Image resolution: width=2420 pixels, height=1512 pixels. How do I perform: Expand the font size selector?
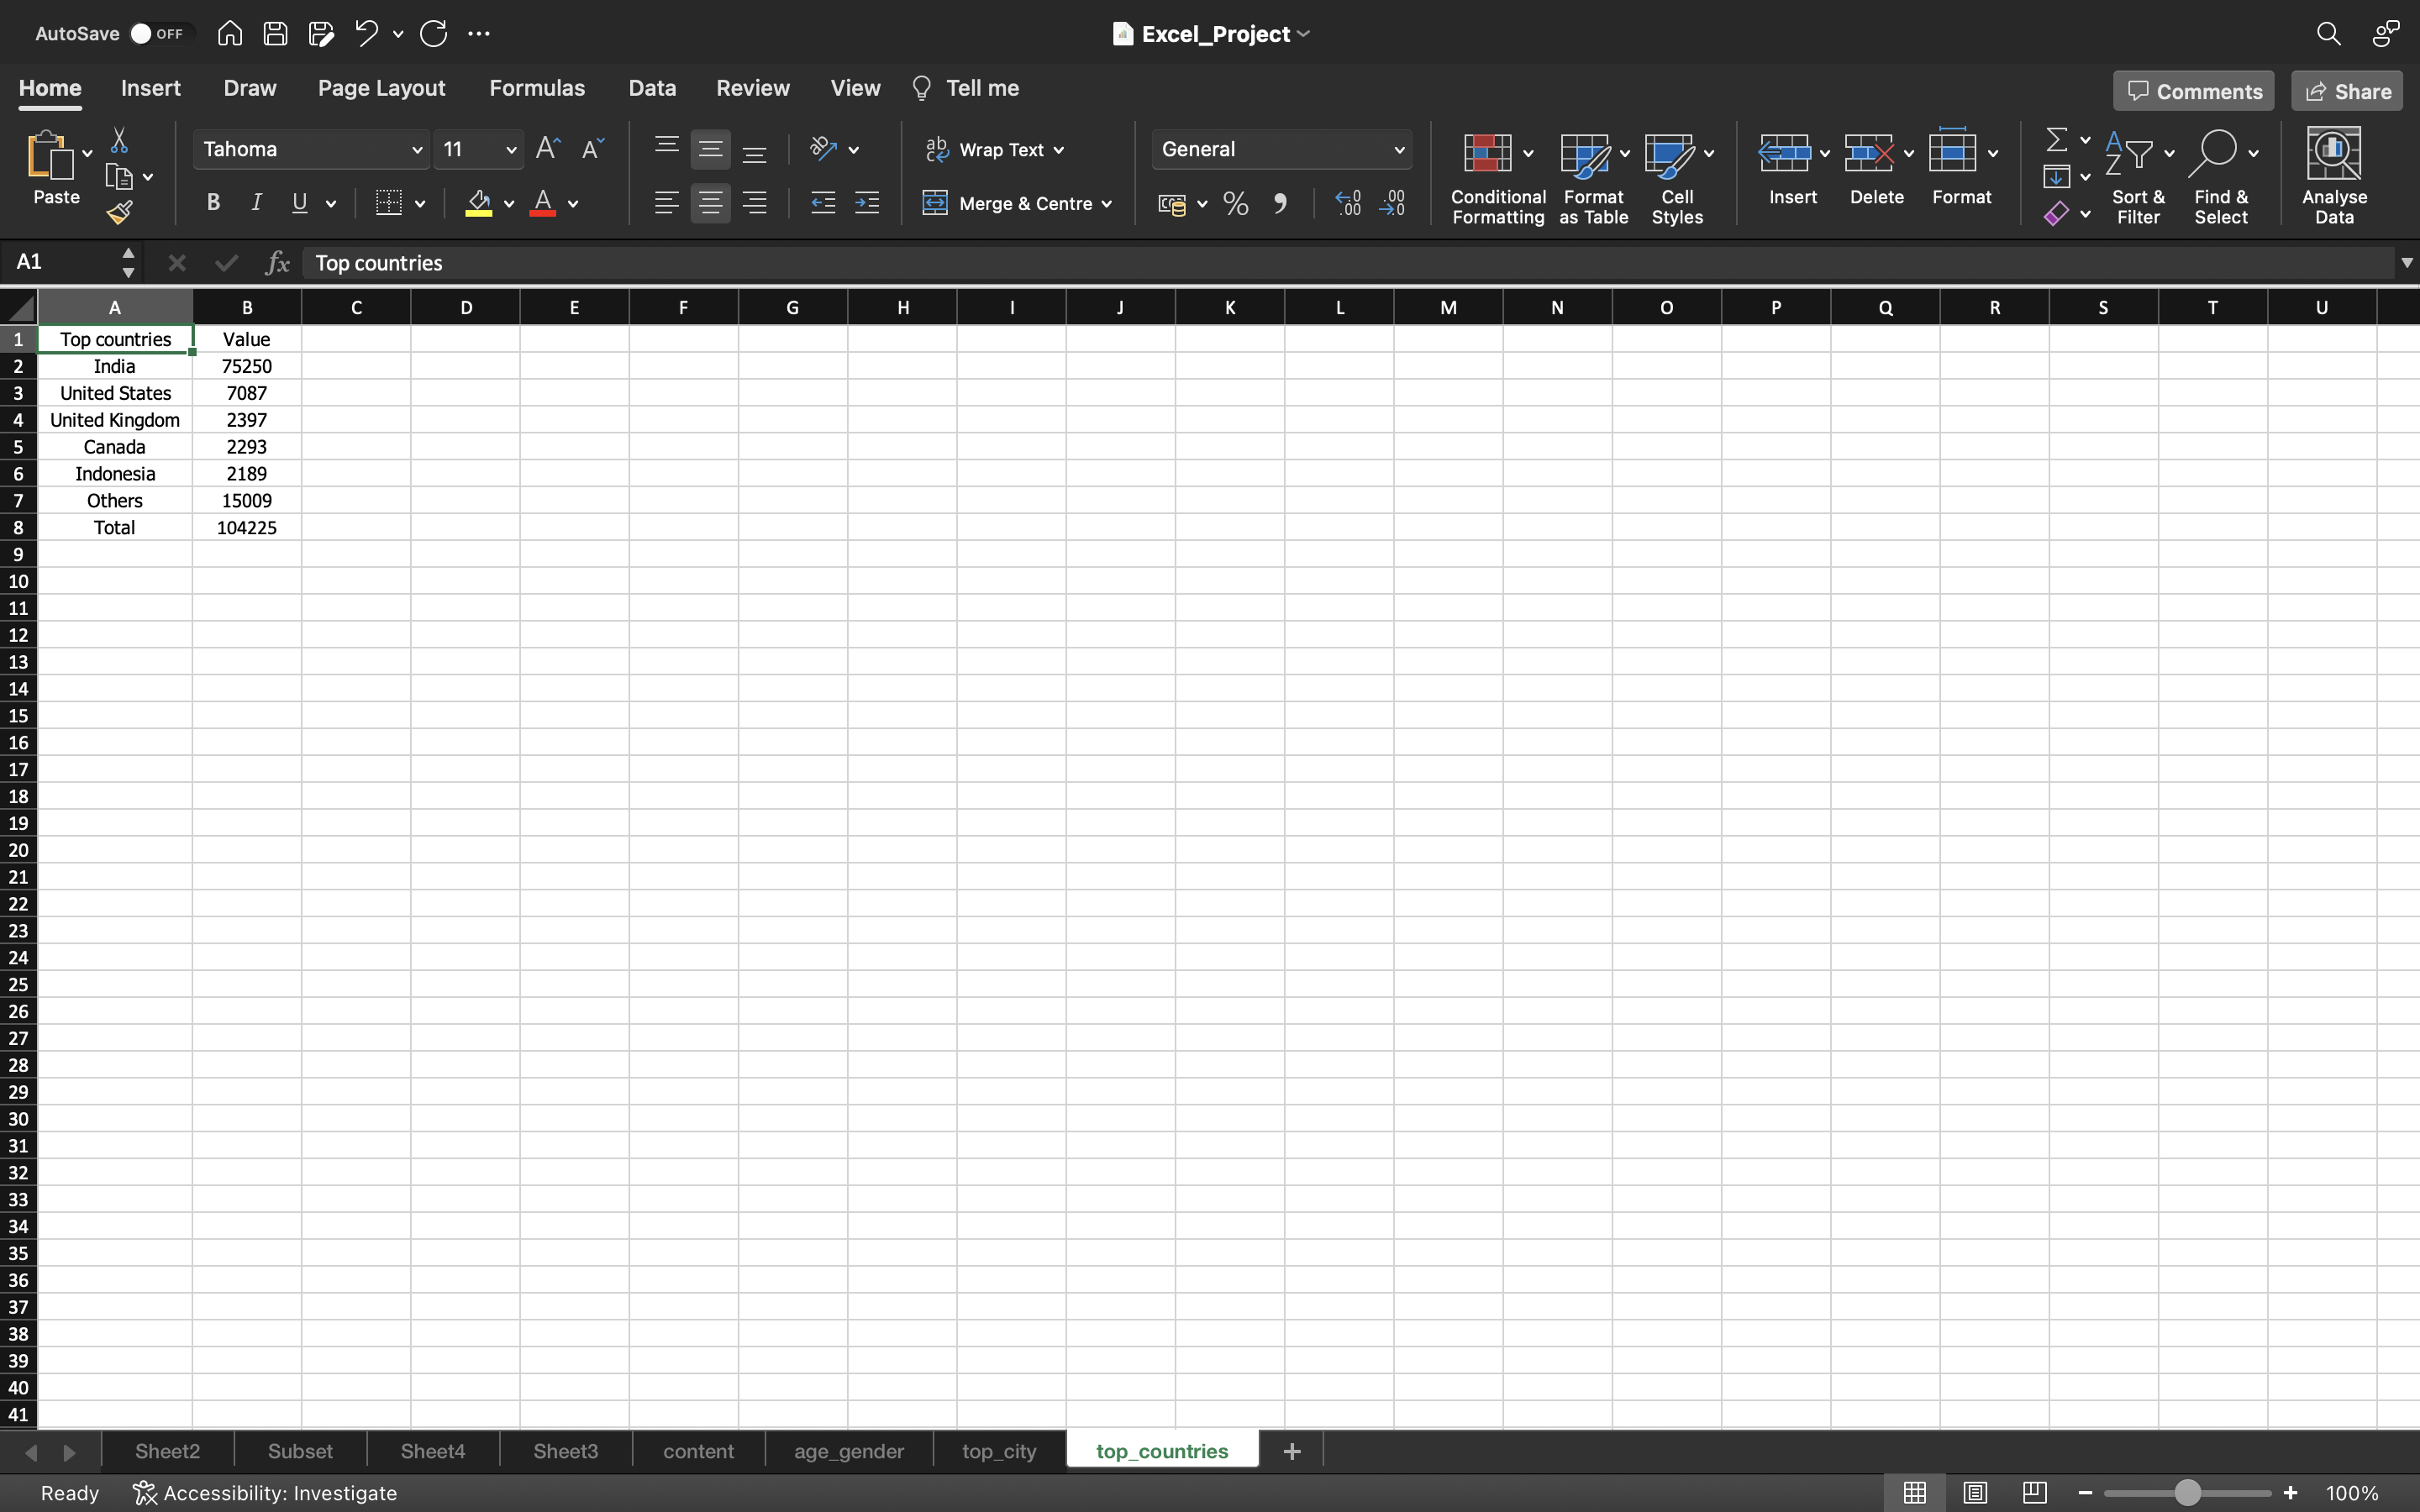pyautogui.click(x=511, y=148)
